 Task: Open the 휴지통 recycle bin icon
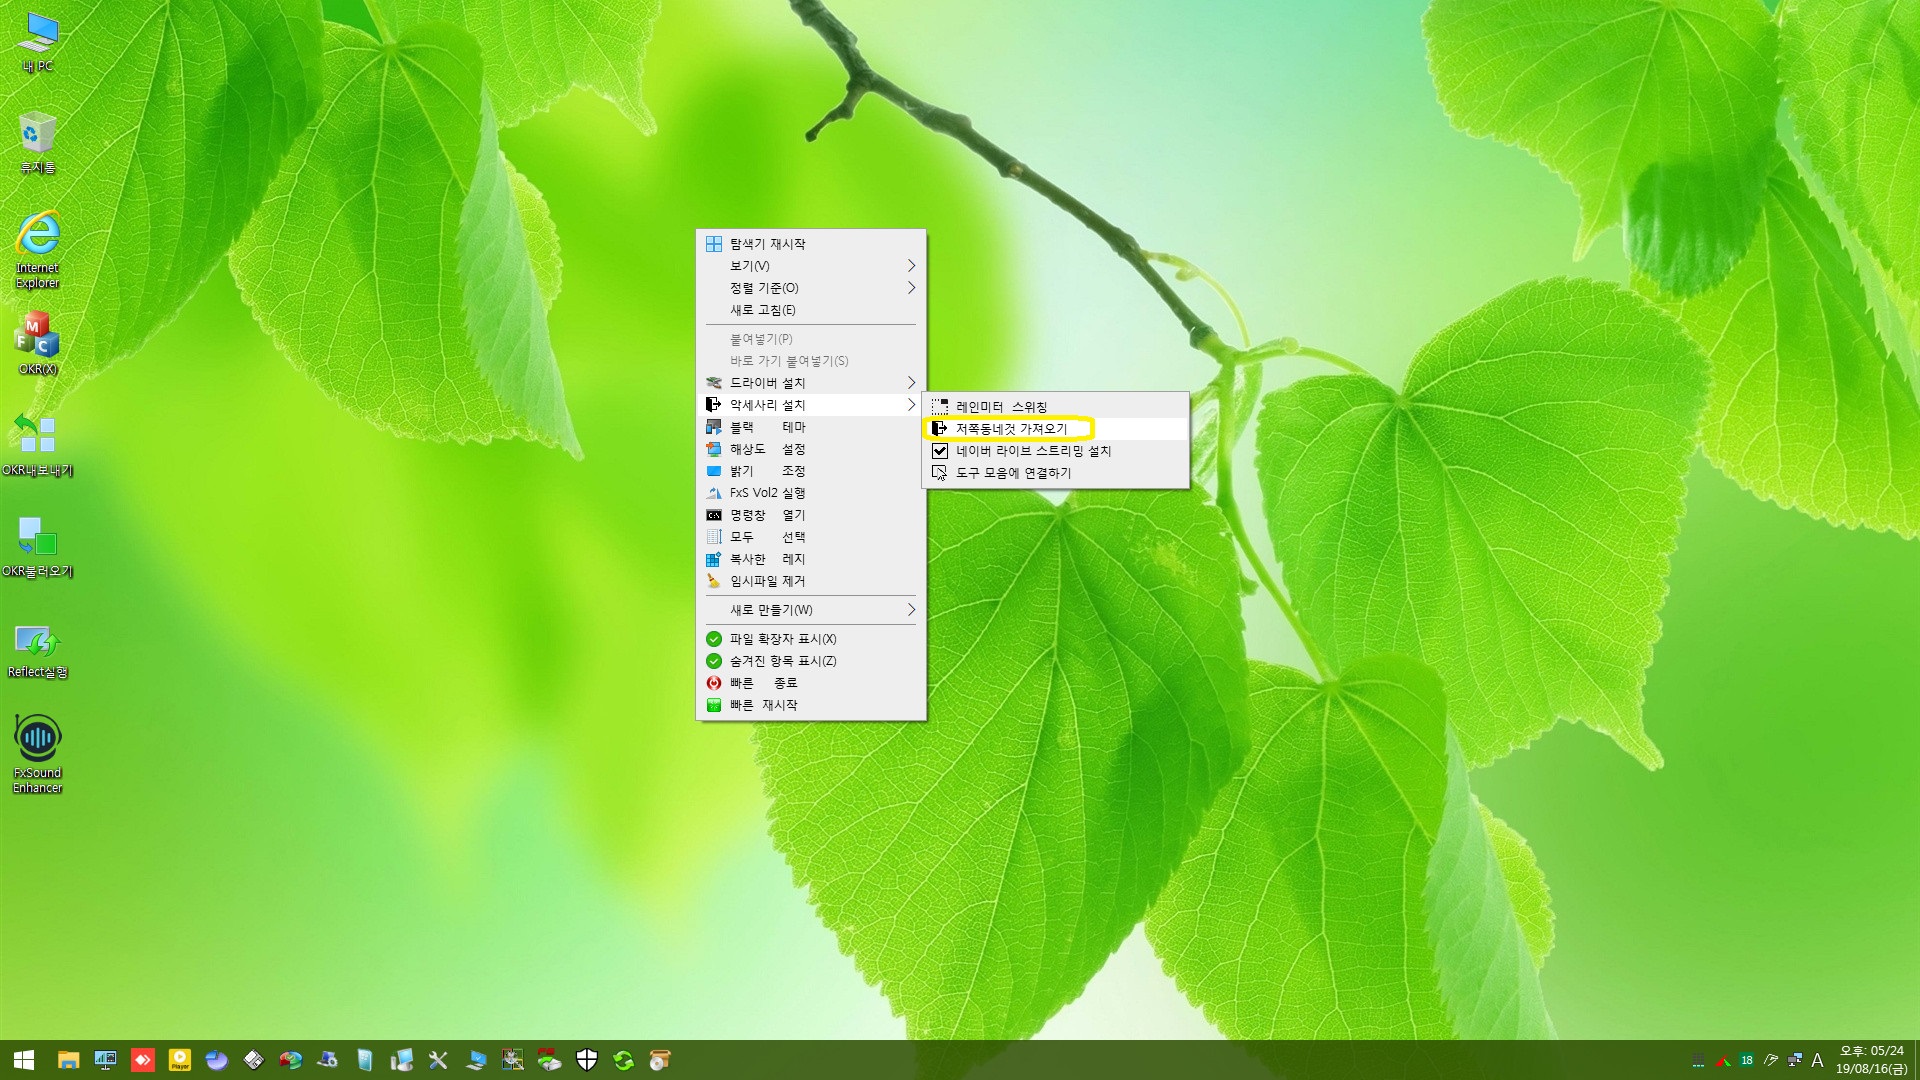pos(38,143)
